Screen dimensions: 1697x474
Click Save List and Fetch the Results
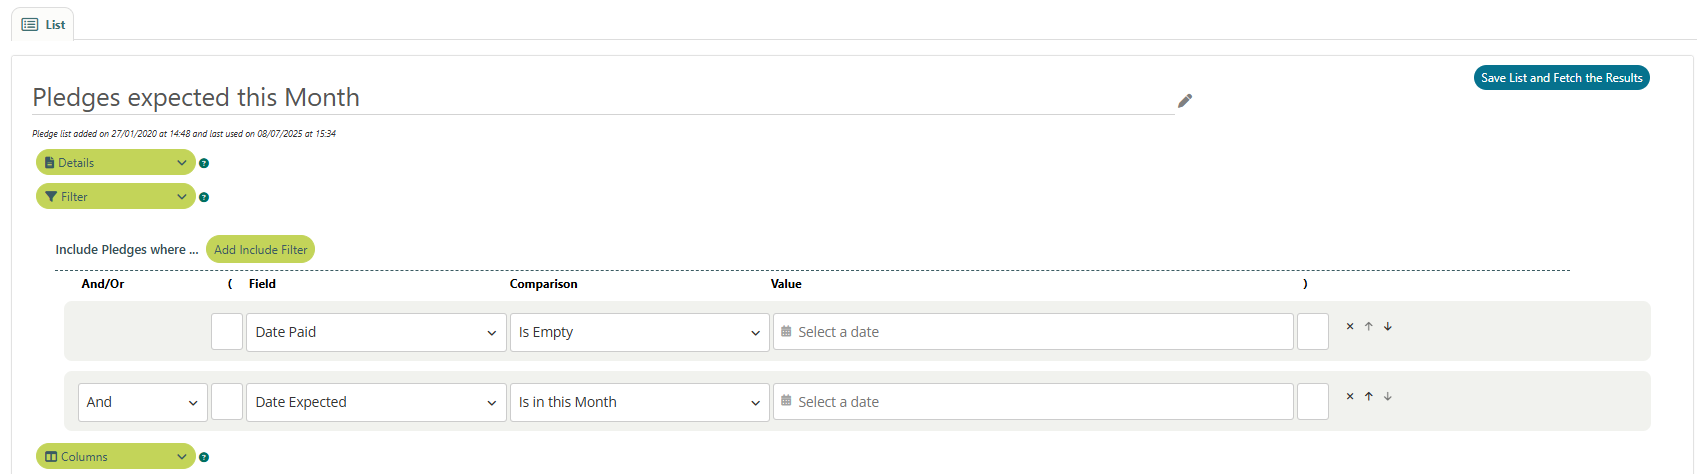click(x=1561, y=78)
